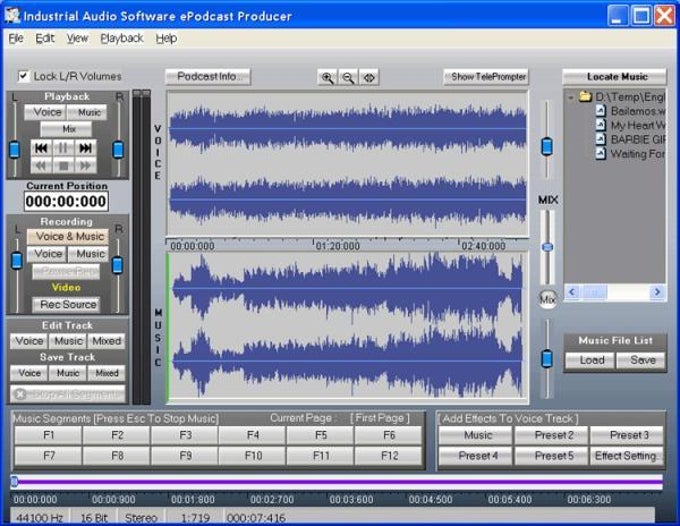Save the Mixed track
680x526 pixels.
click(x=107, y=373)
